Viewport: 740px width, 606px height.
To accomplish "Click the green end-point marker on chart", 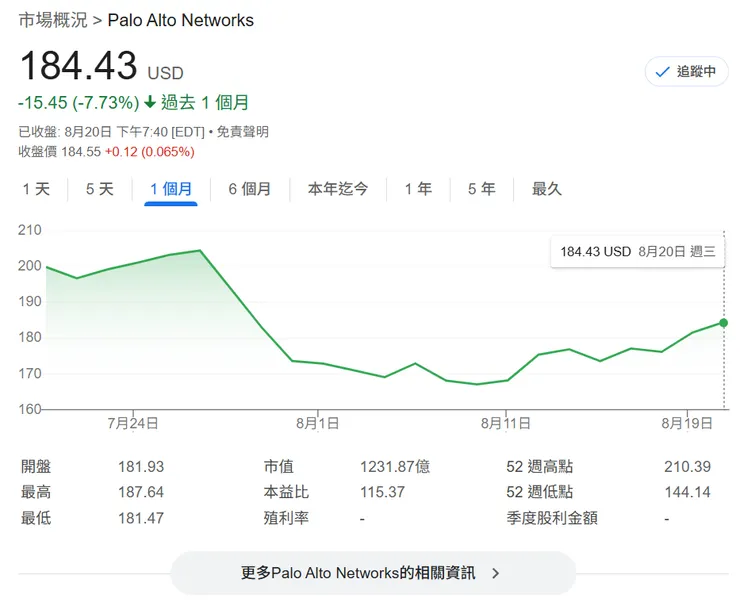I will click(723, 323).
